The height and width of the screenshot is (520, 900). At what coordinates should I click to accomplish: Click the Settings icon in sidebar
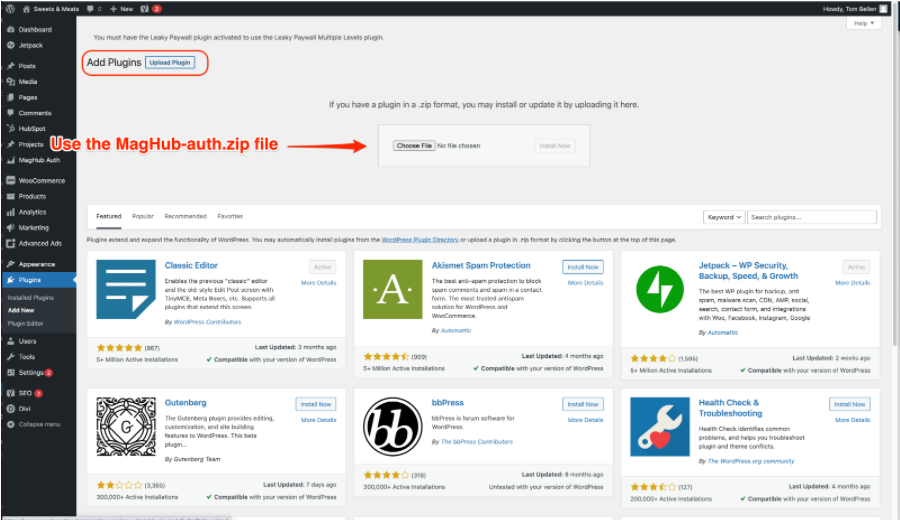(x=10, y=372)
